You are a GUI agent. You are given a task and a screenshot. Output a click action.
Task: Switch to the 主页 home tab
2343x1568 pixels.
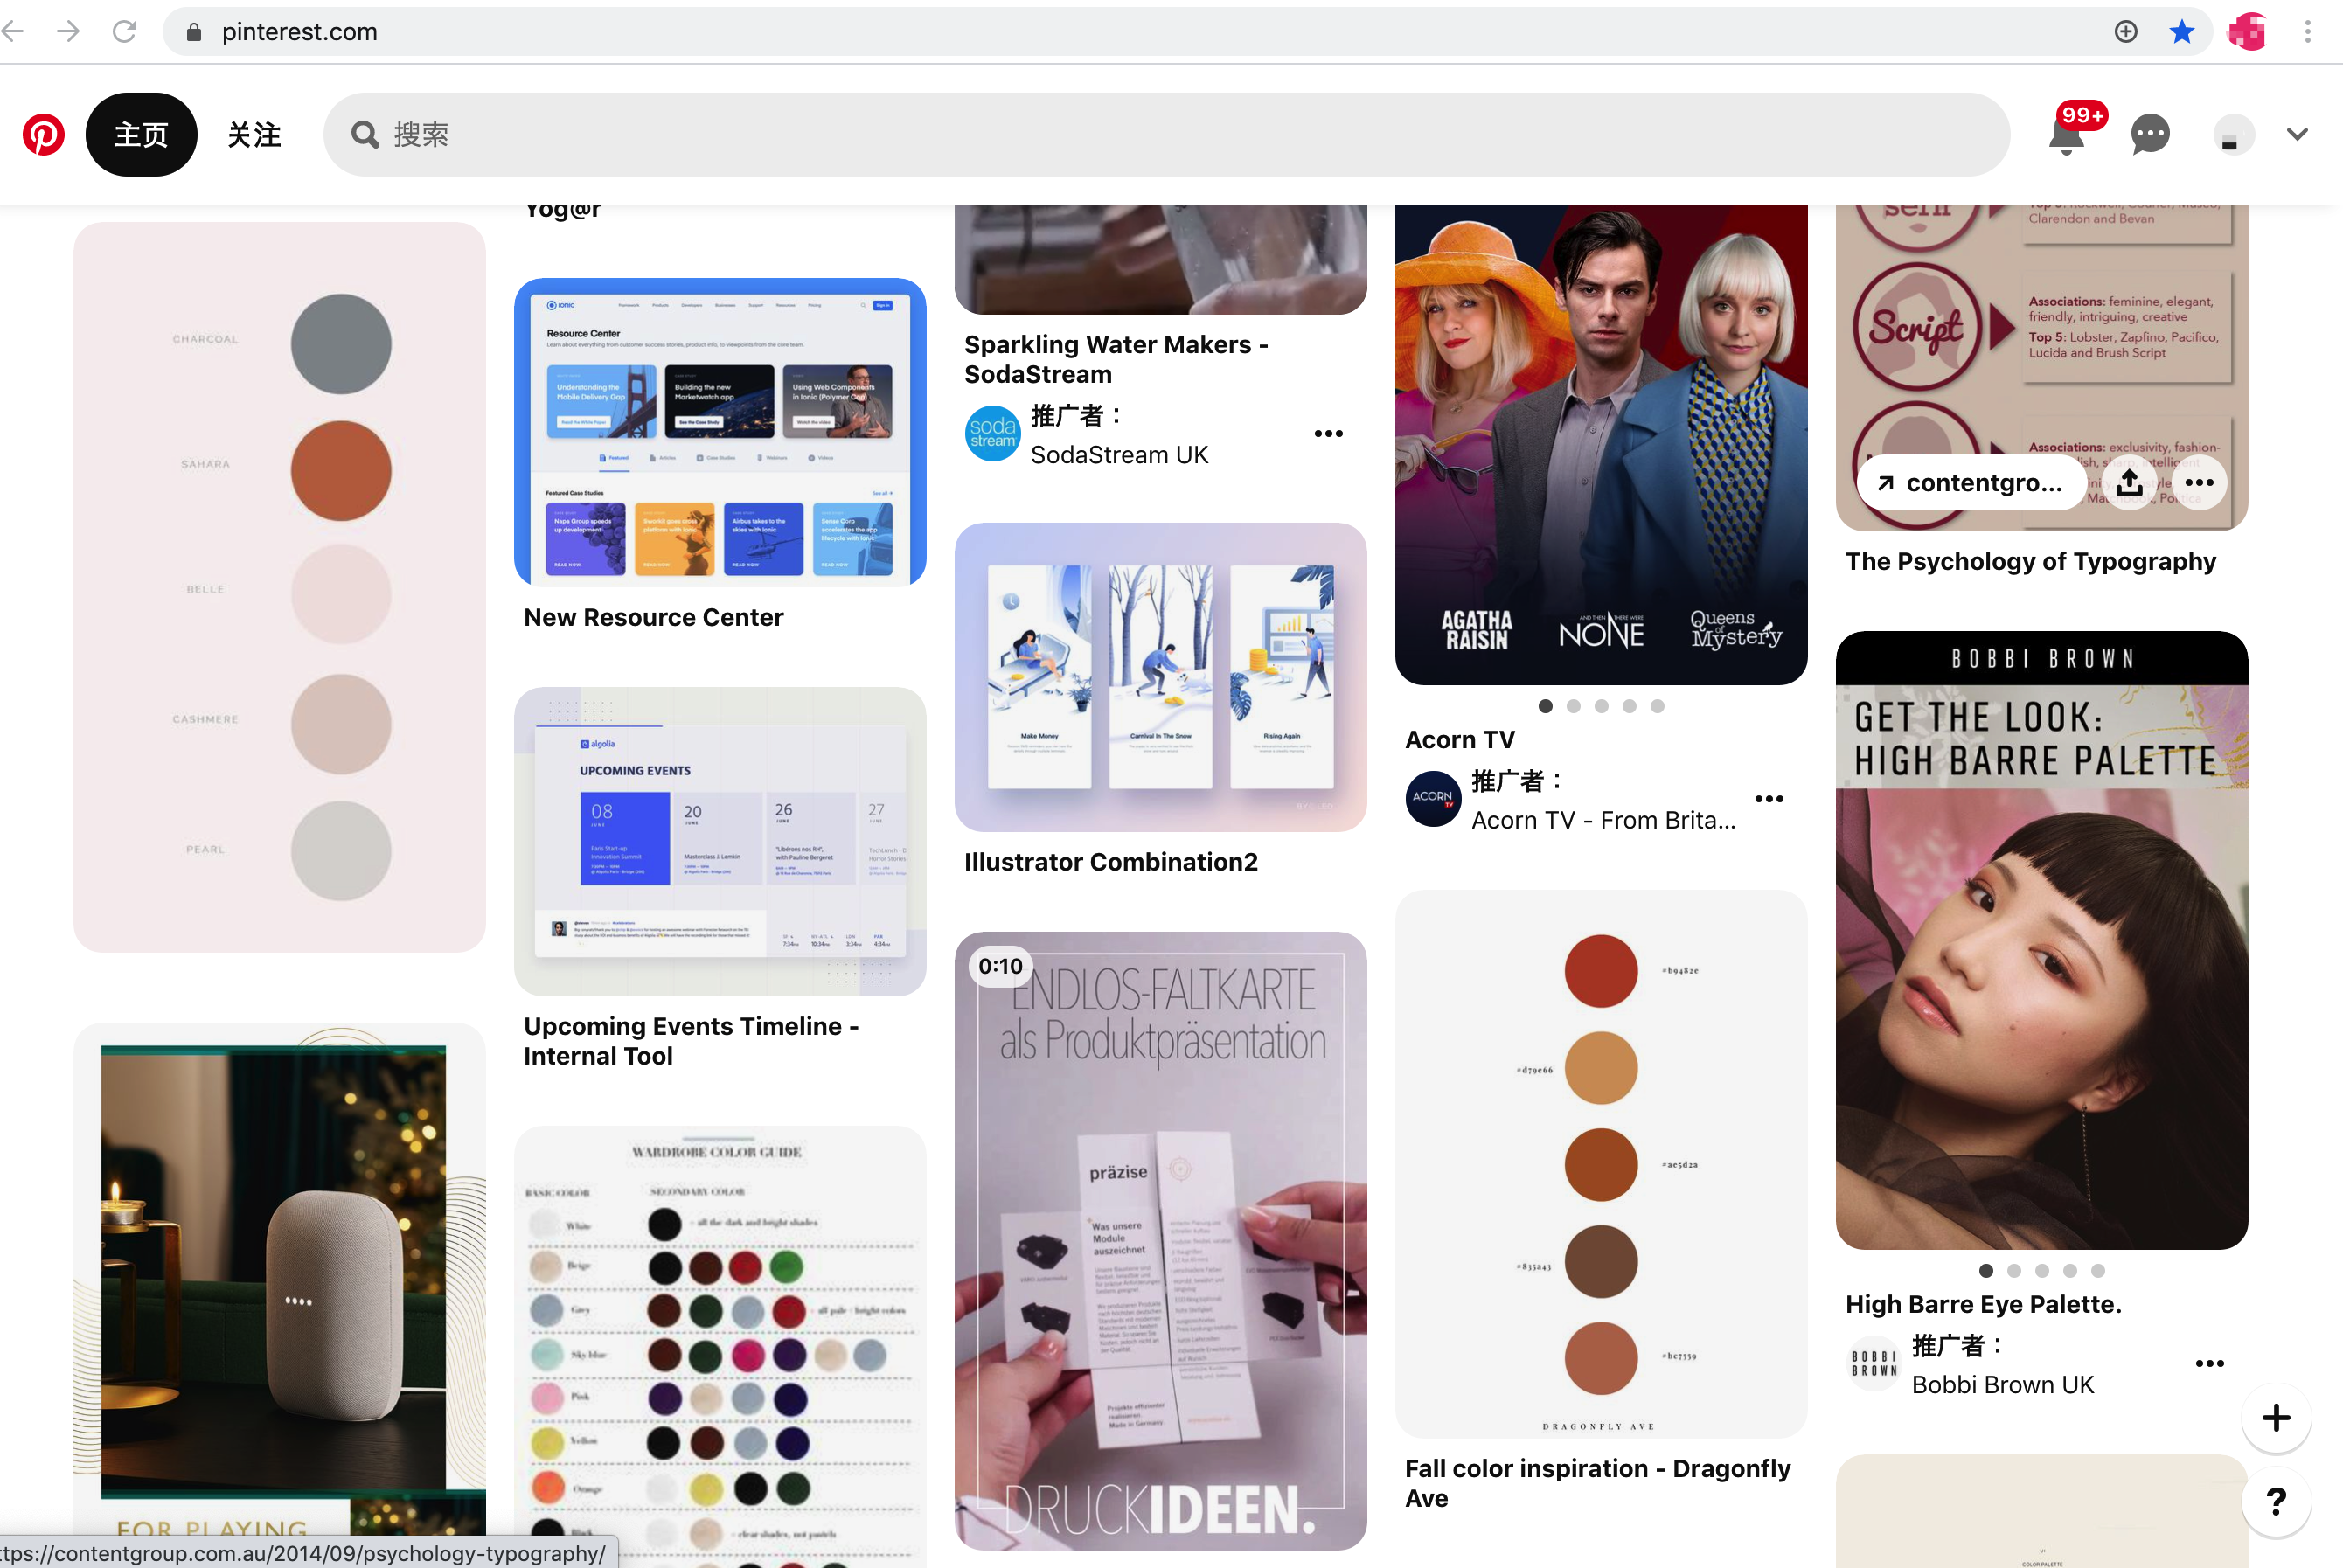point(141,135)
